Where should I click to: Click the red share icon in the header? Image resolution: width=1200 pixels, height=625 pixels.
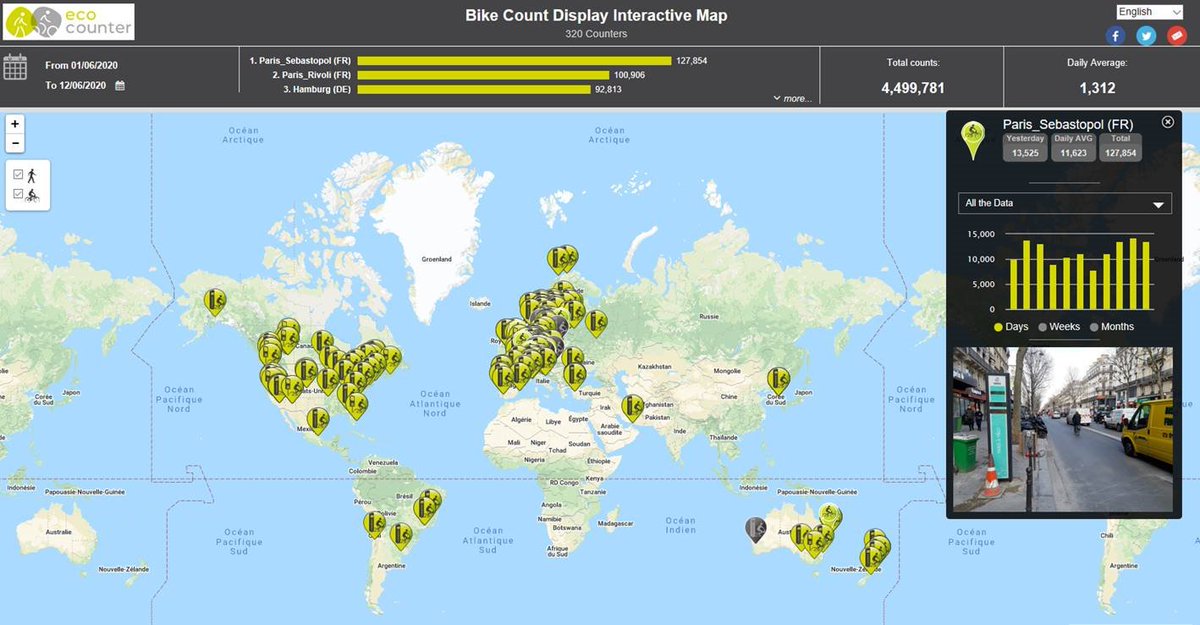click(1177, 36)
